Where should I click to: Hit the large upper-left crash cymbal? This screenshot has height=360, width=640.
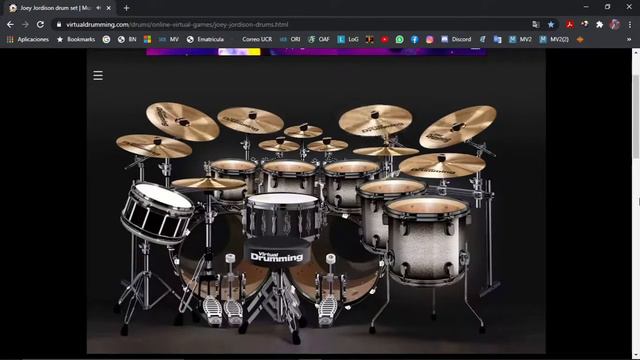coord(182,121)
